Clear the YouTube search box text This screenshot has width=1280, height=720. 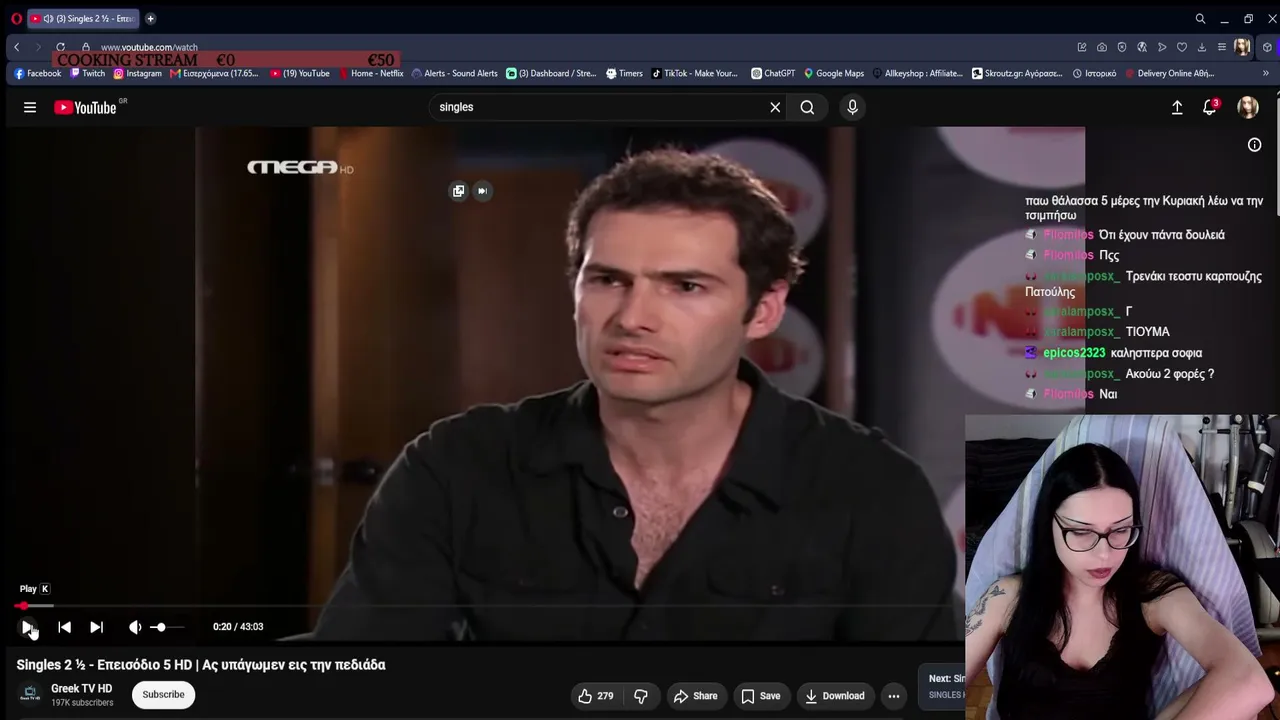click(775, 107)
